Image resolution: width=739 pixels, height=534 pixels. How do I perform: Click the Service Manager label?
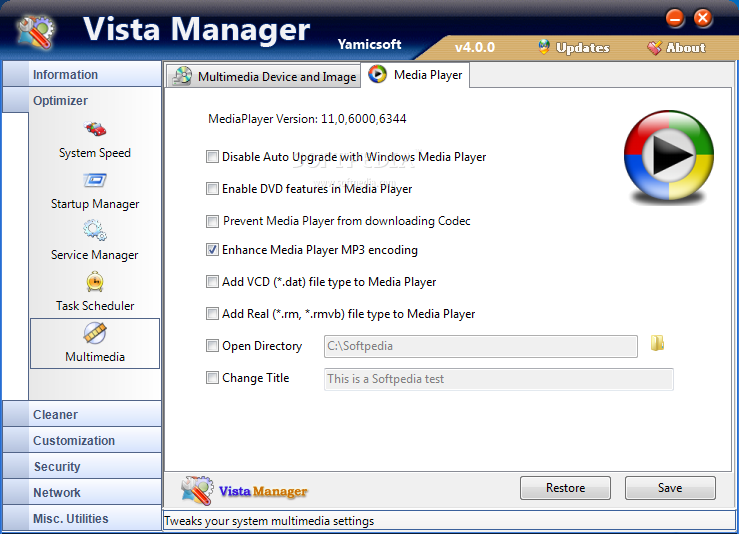[x=95, y=255]
